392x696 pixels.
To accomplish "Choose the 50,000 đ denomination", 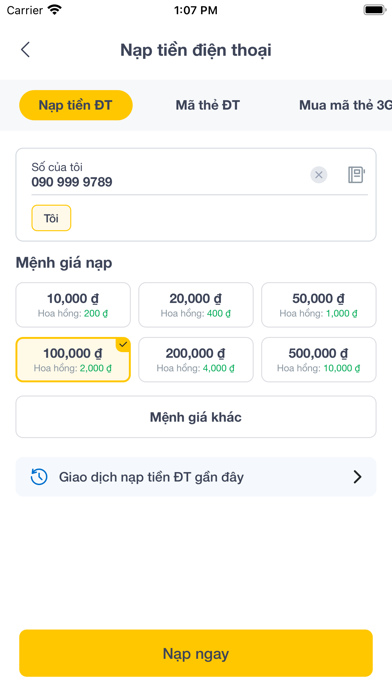I will 319,305.
